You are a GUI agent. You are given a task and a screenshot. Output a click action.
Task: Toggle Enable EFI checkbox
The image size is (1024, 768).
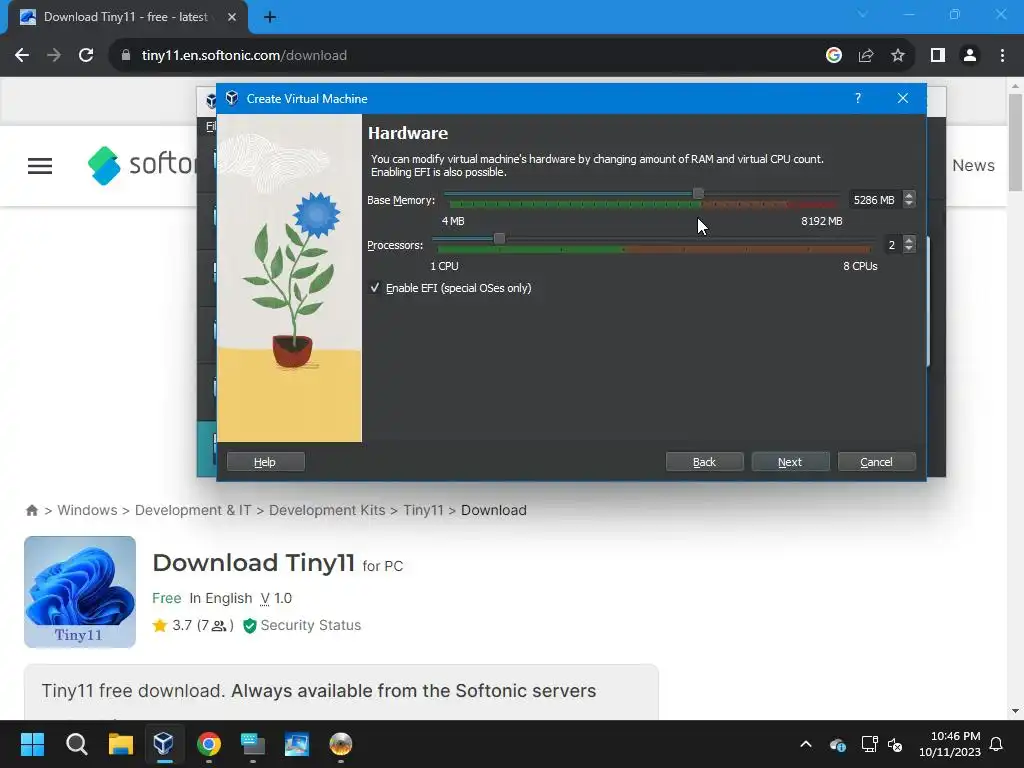(375, 288)
